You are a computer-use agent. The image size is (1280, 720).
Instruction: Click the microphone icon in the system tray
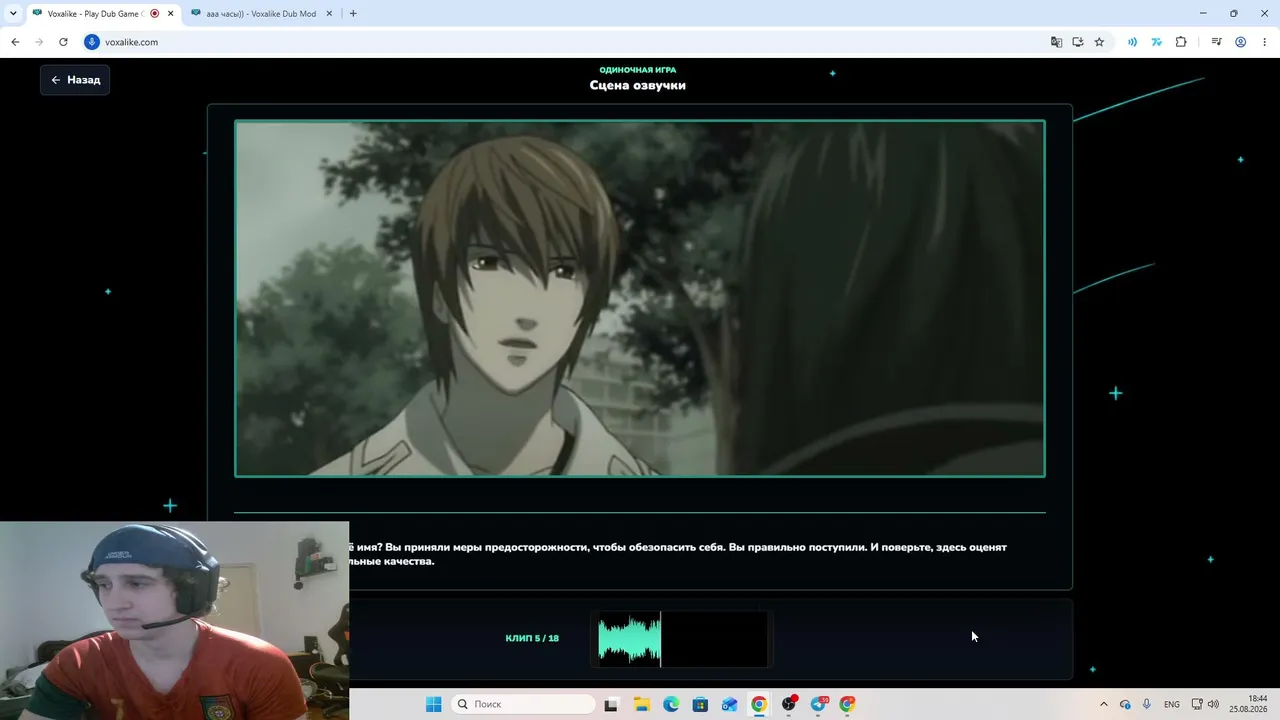pos(1147,704)
